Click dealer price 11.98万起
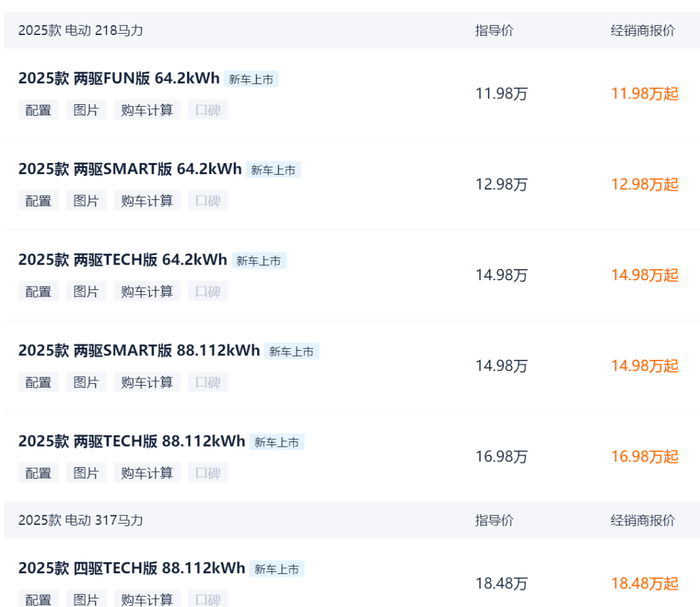This screenshot has width=700, height=607. pos(644,94)
